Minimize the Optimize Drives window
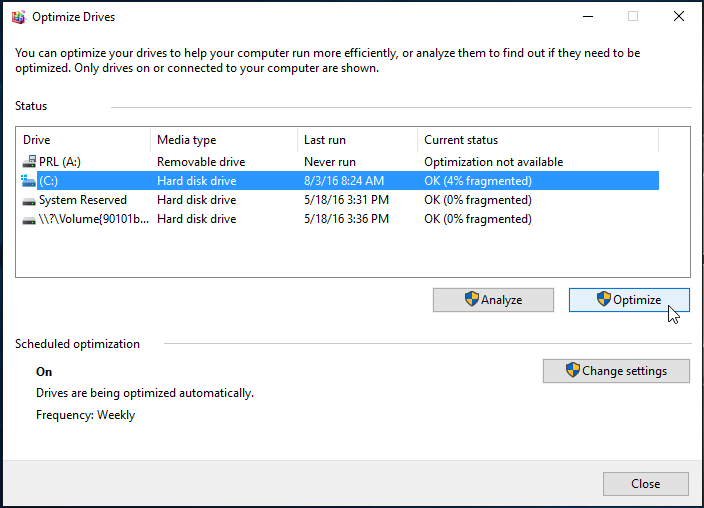The height and width of the screenshot is (508, 704). tap(587, 16)
